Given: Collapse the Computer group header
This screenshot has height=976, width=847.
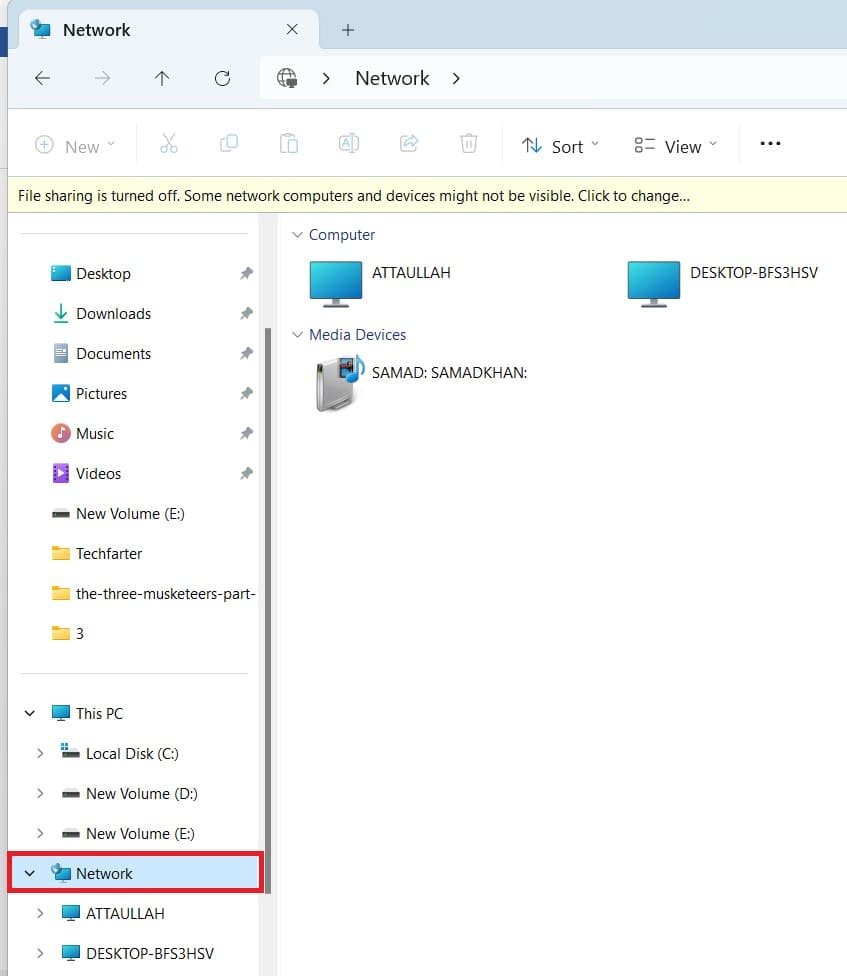Looking at the screenshot, I should coord(296,235).
